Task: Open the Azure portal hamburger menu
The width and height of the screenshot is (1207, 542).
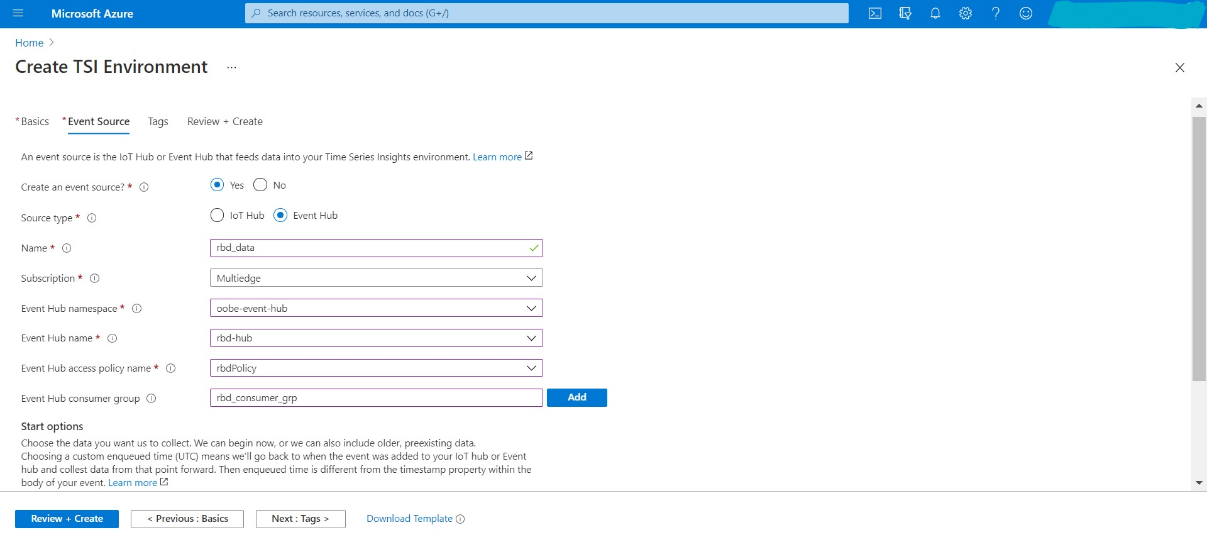Action: [18, 13]
